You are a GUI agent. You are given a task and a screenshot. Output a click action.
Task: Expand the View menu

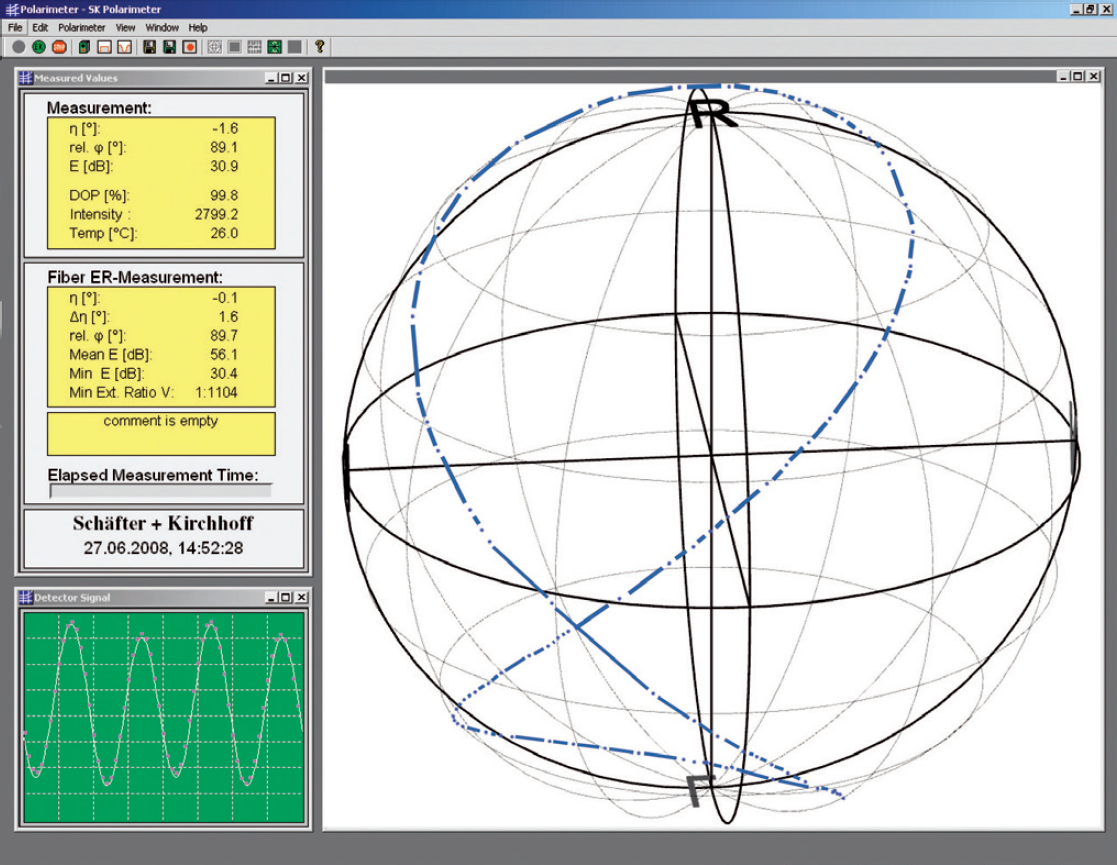click(126, 27)
